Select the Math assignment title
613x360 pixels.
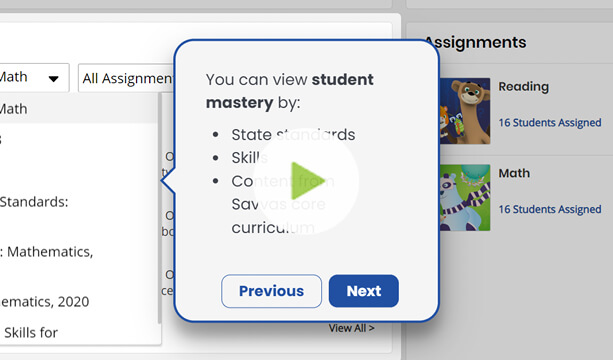pyautogui.click(x=514, y=173)
